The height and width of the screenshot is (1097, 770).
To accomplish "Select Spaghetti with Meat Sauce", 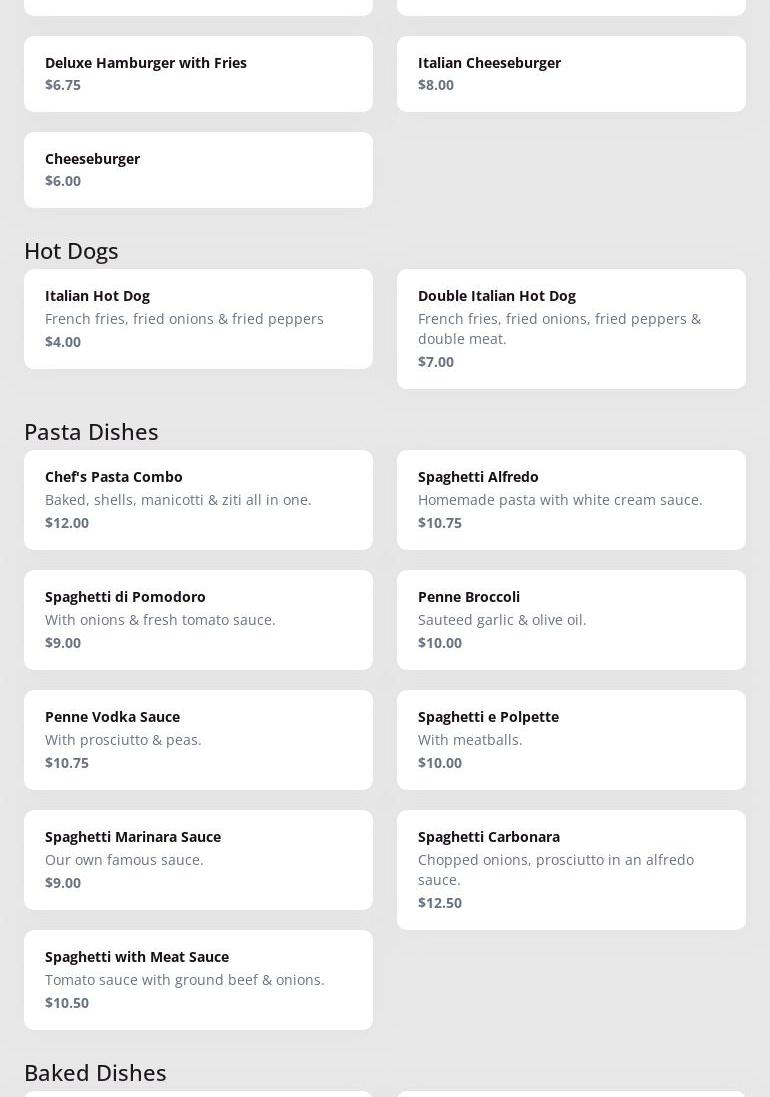I will 198,979.
